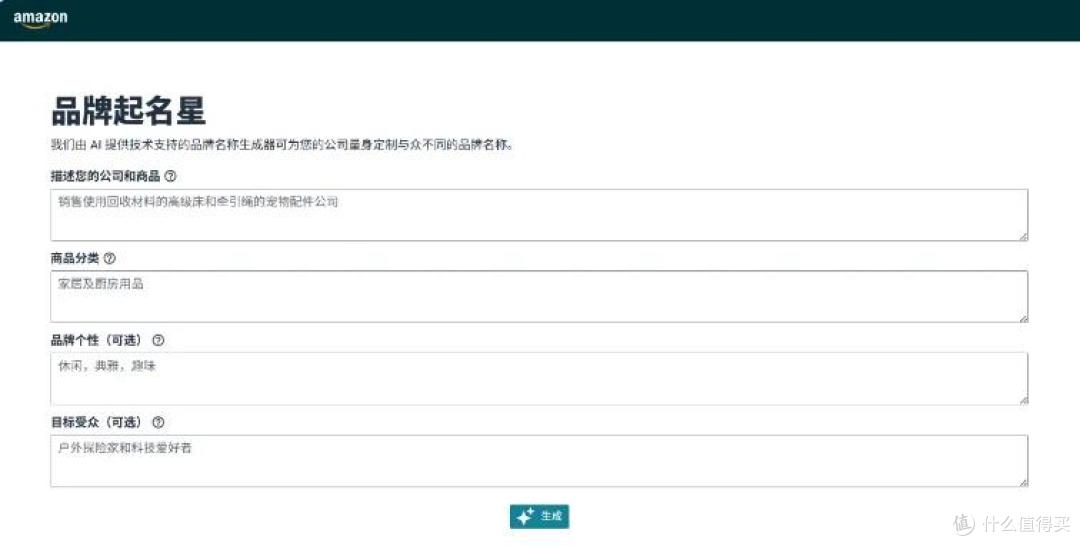The image size is (1080, 546).
Task: Focus the 目标受众 text area
Action: coord(539,461)
